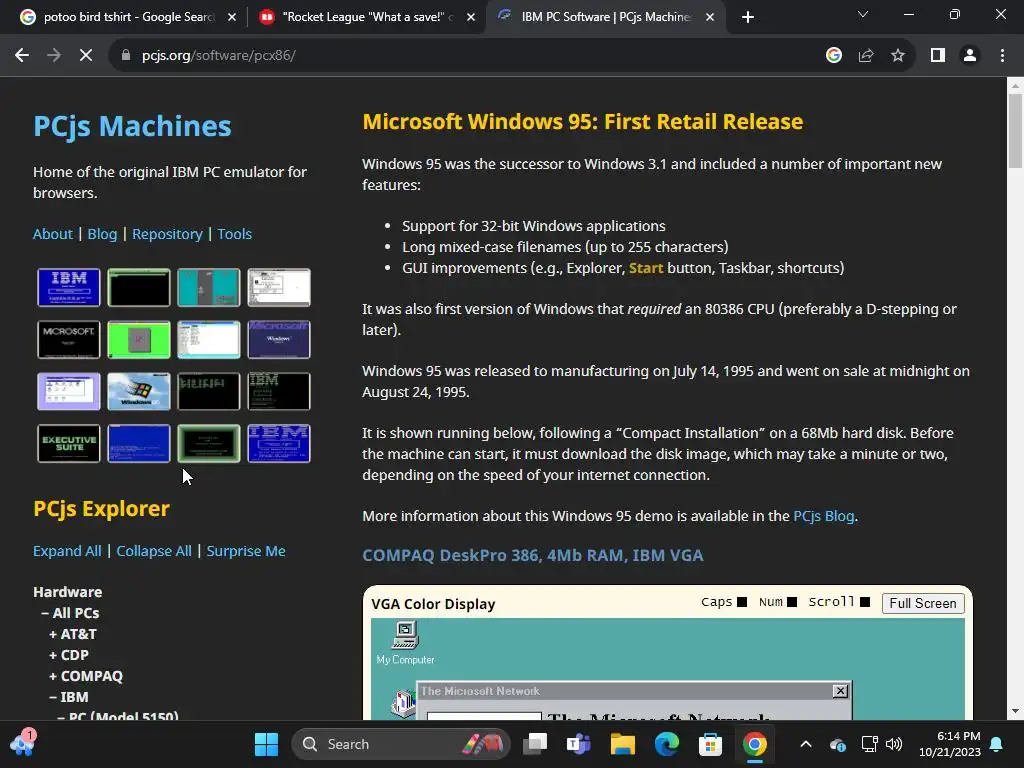The height and width of the screenshot is (768, 1024).
Task: Click the yellow Start link in bullet list
Action: (646, 268)
